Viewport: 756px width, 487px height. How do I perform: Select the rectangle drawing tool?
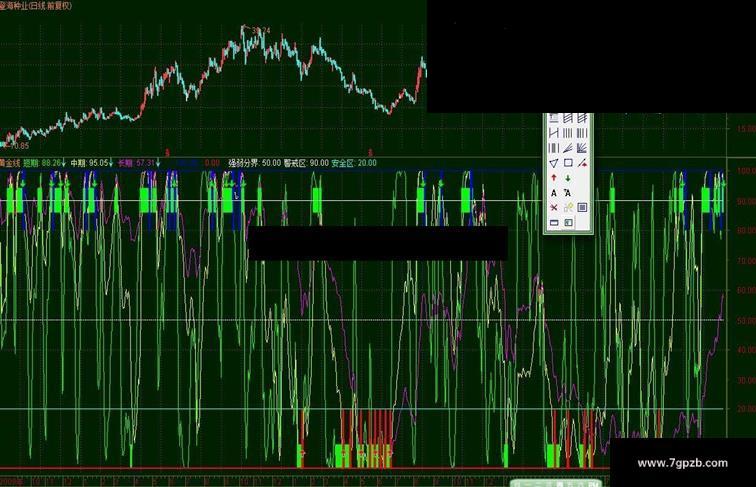point(568,163)
